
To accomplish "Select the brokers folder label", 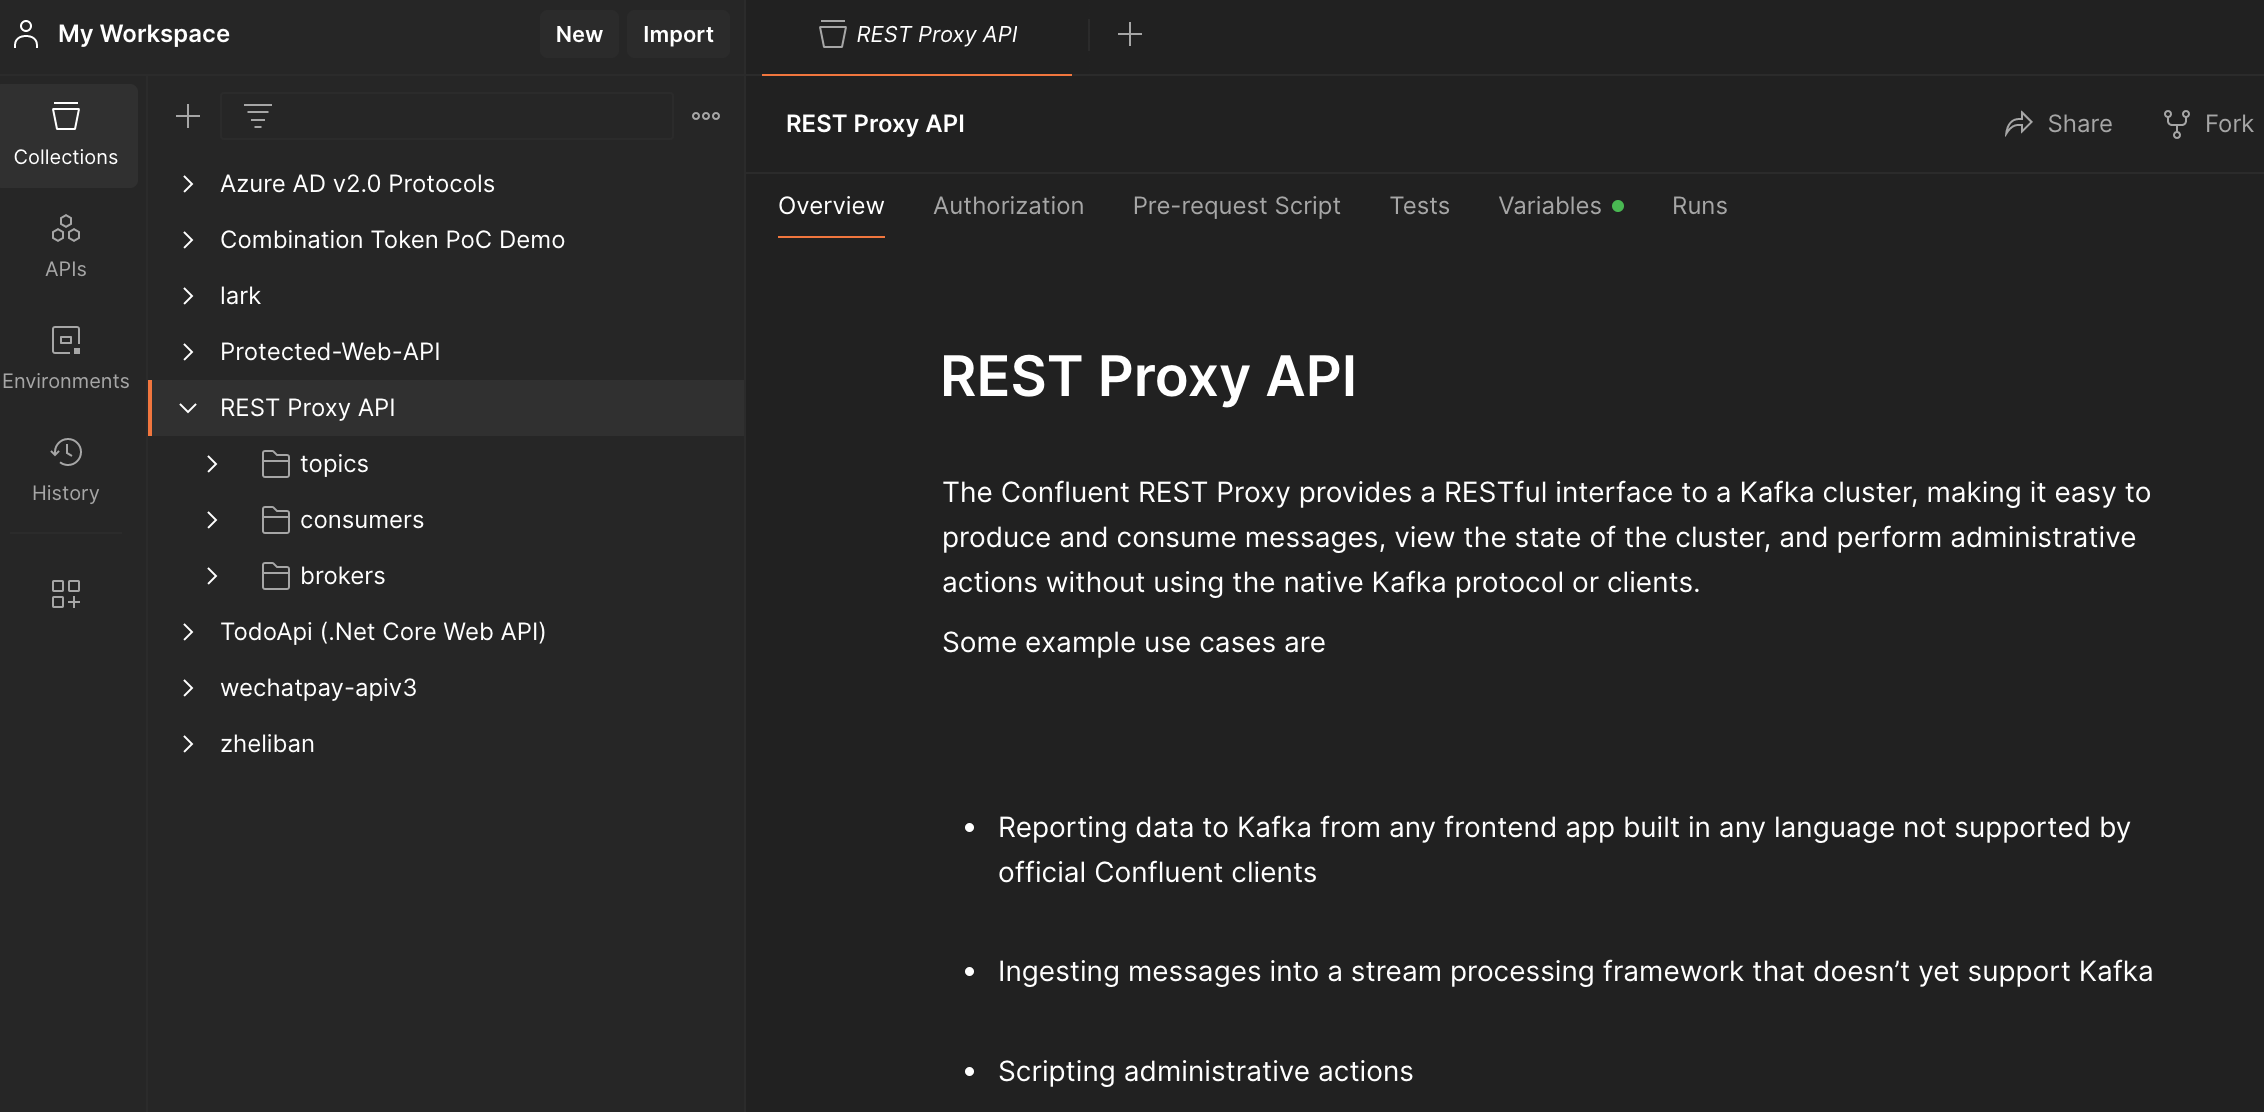I will pos(342,576).
